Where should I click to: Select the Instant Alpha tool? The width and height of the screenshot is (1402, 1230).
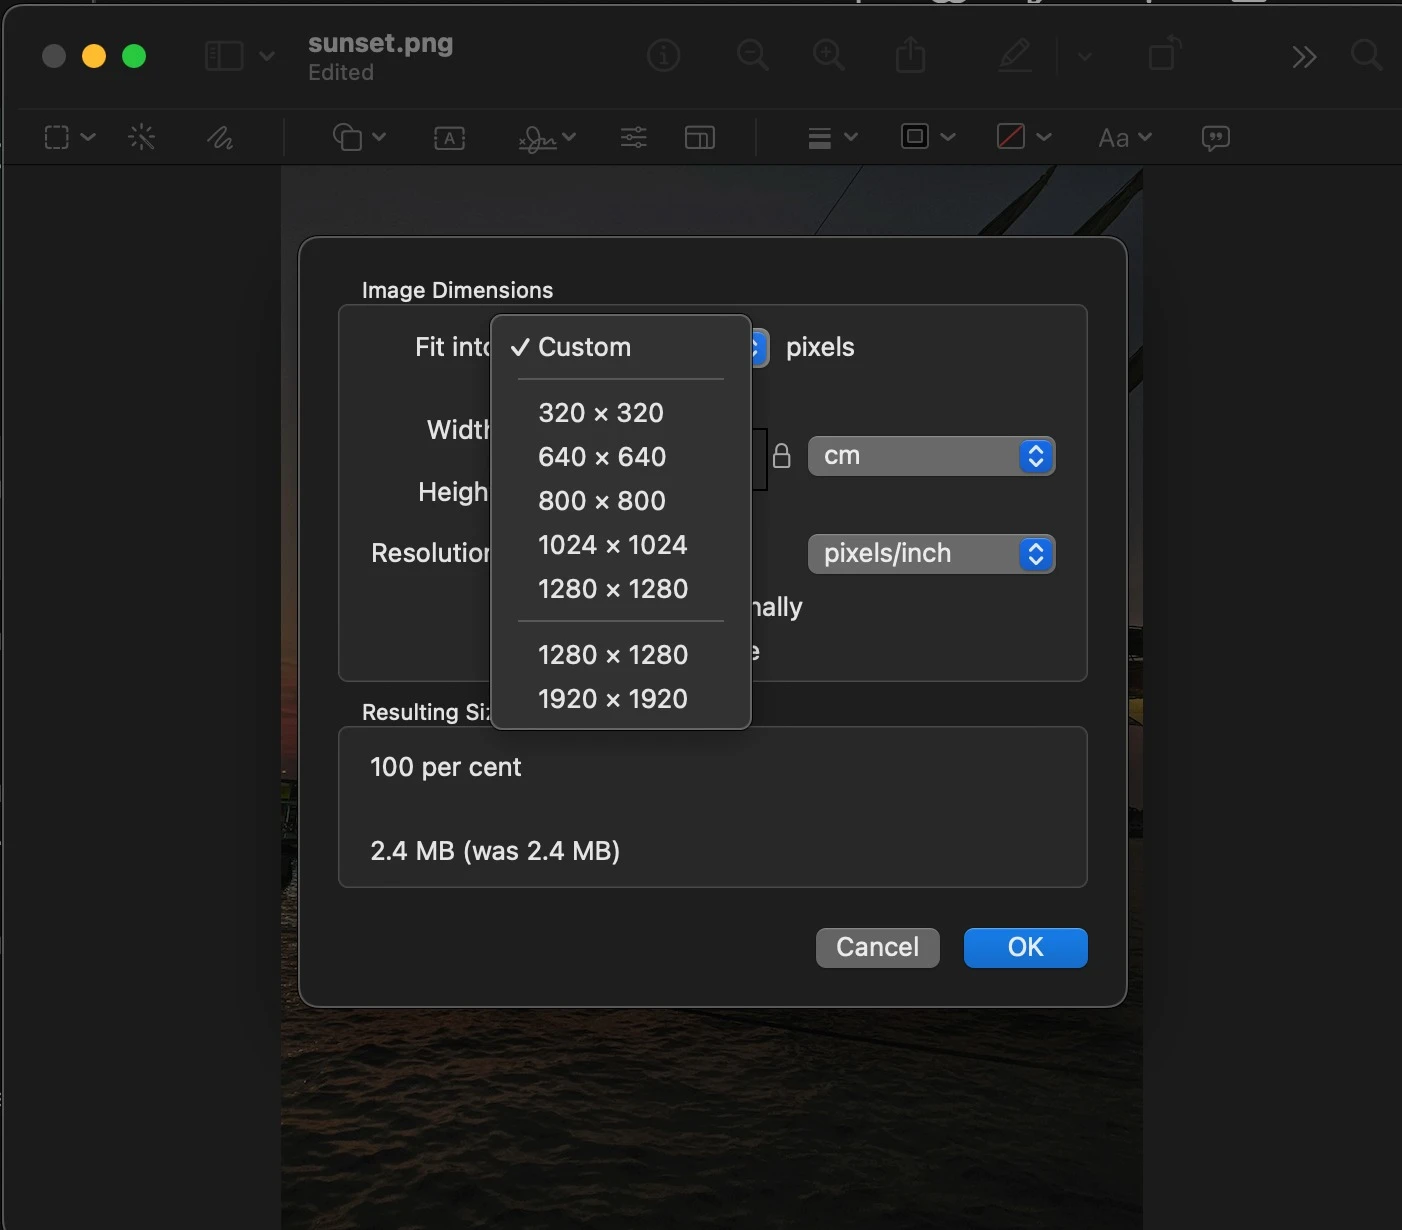click(x=142, y=137)
